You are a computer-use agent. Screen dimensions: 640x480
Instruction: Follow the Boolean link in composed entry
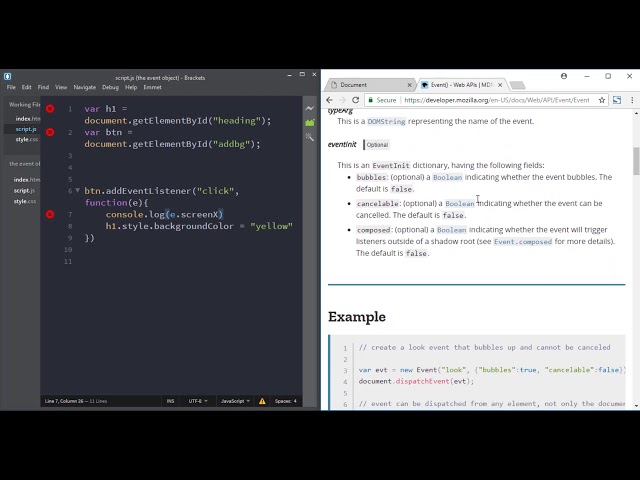[451, 230]
